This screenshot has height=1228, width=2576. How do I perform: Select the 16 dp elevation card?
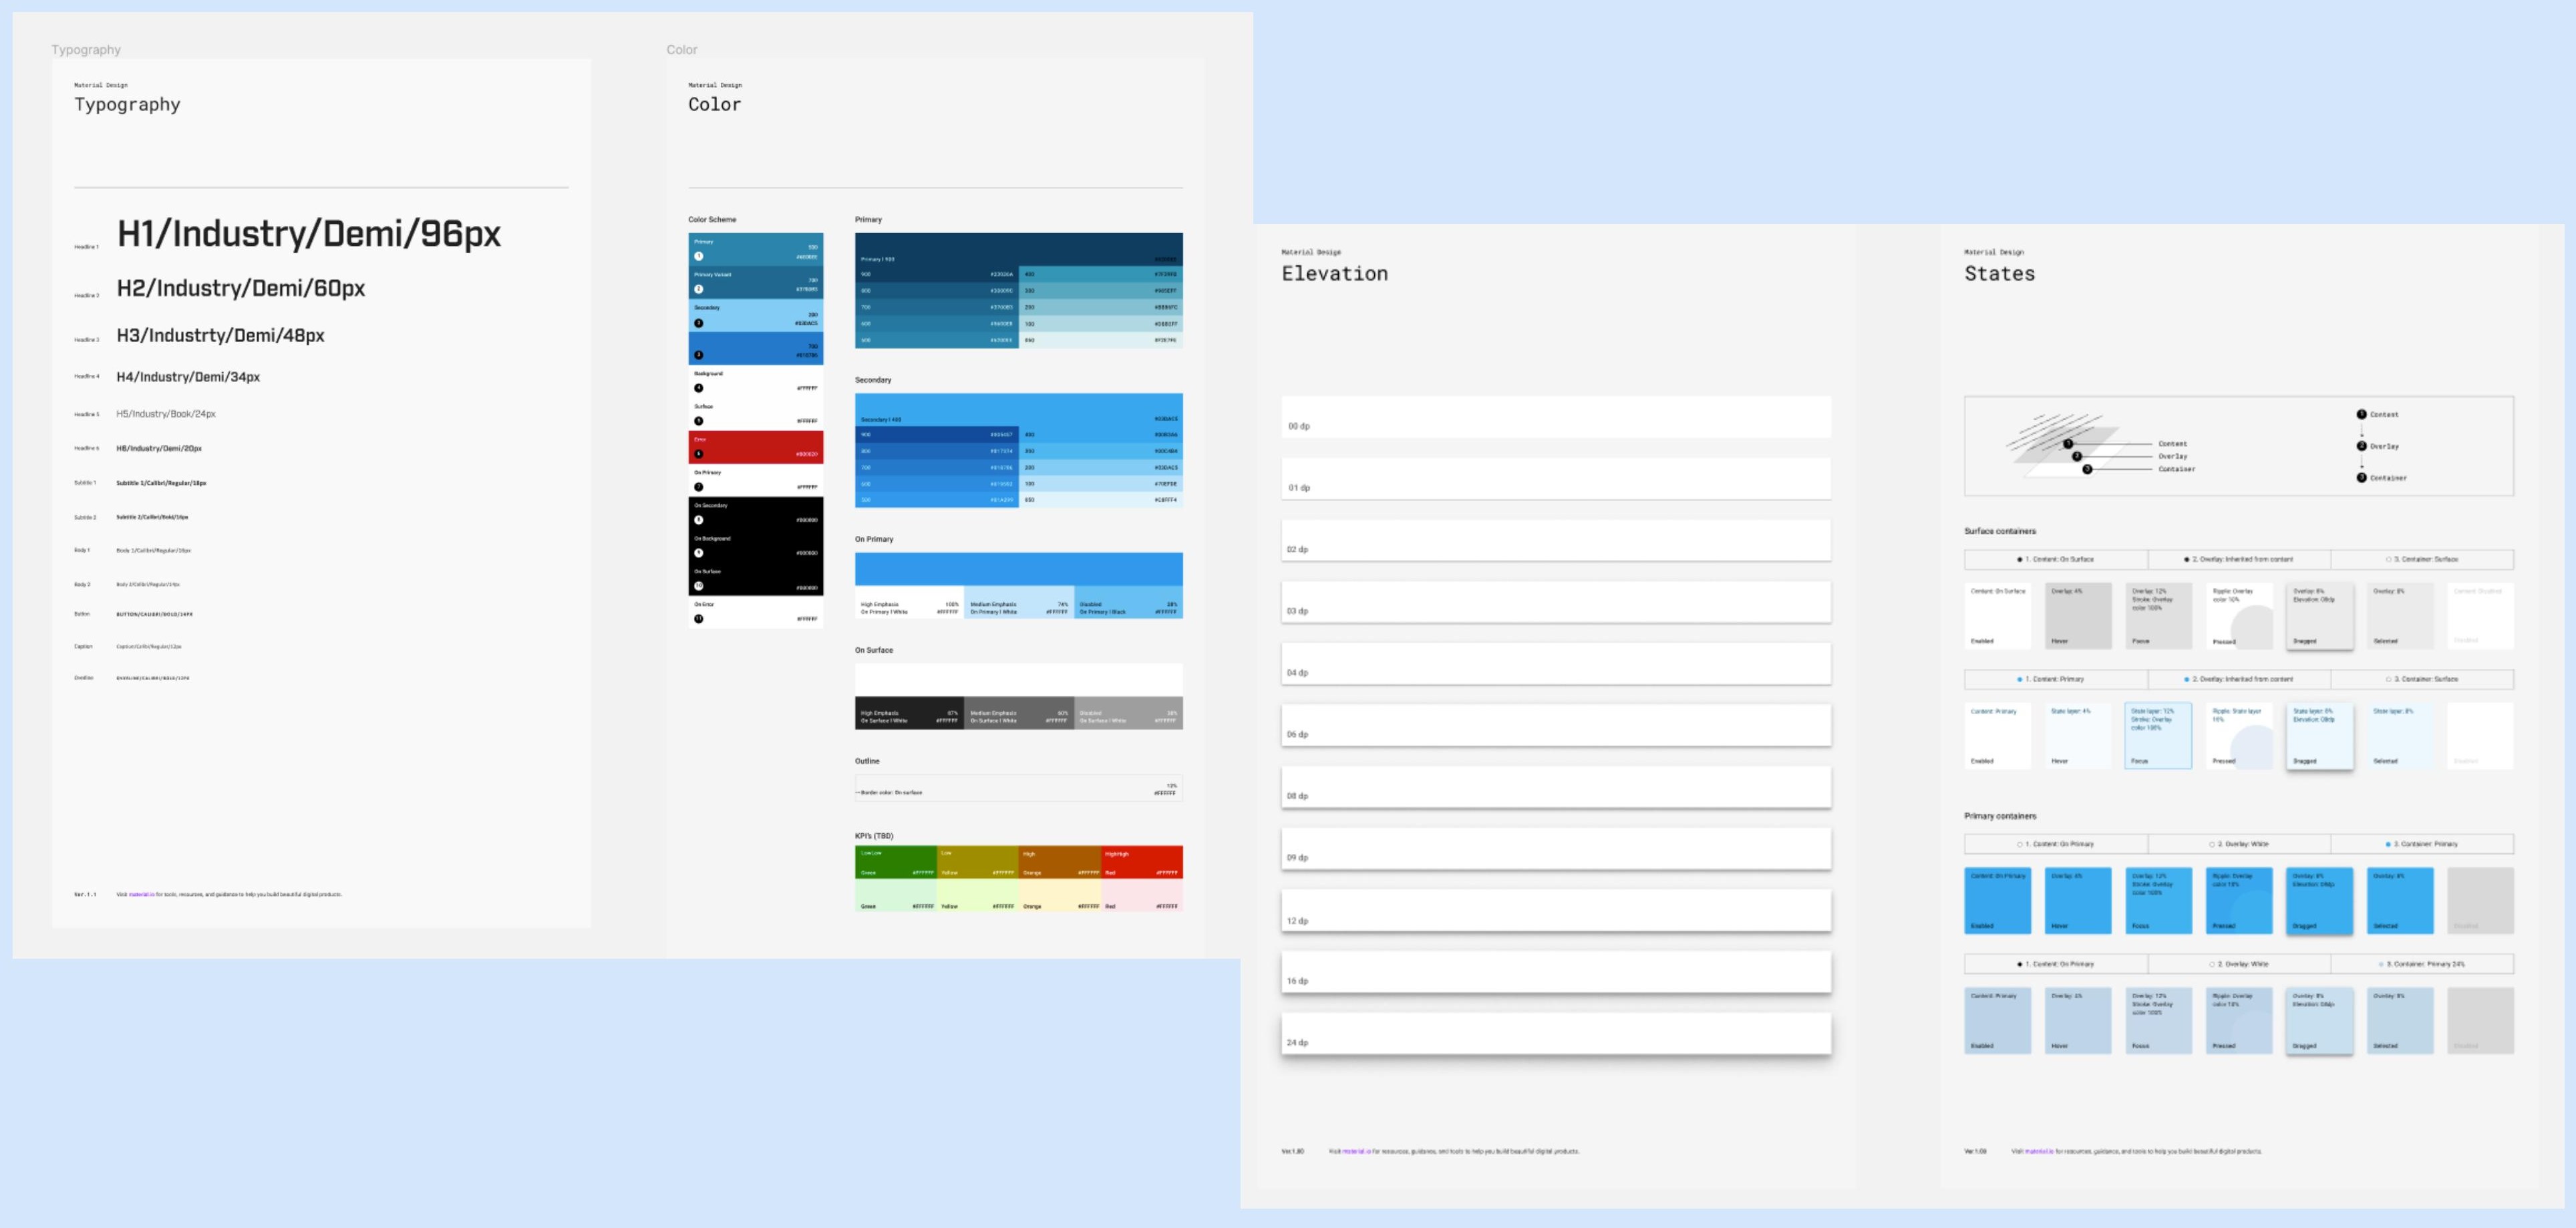(1556, 972)
